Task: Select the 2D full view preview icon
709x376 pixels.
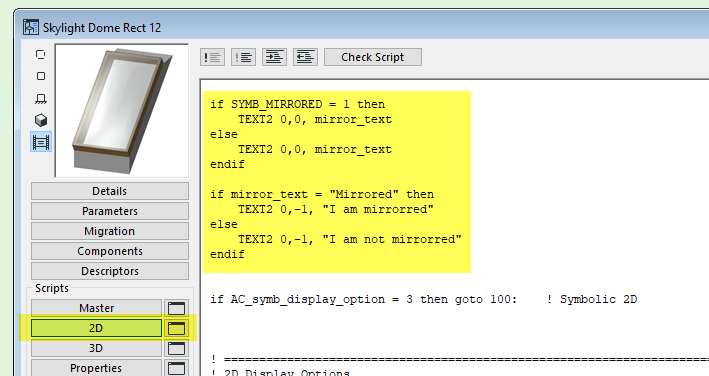Action: pos(41,76)
